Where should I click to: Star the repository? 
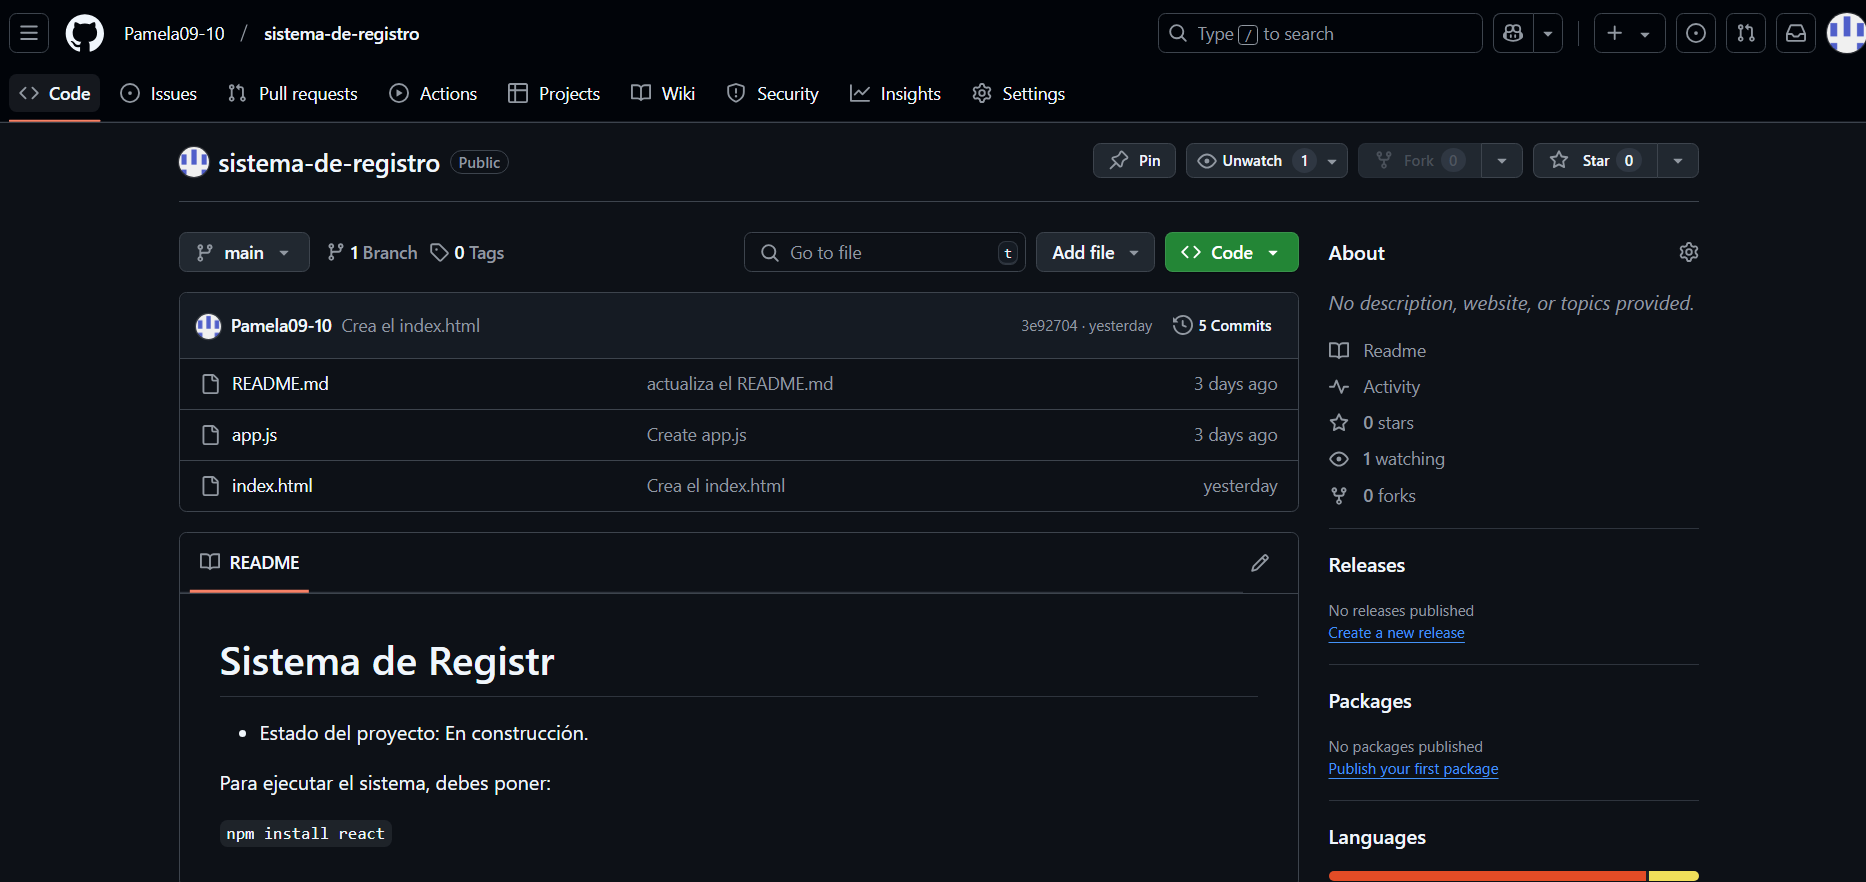(x=1595, y=160)
